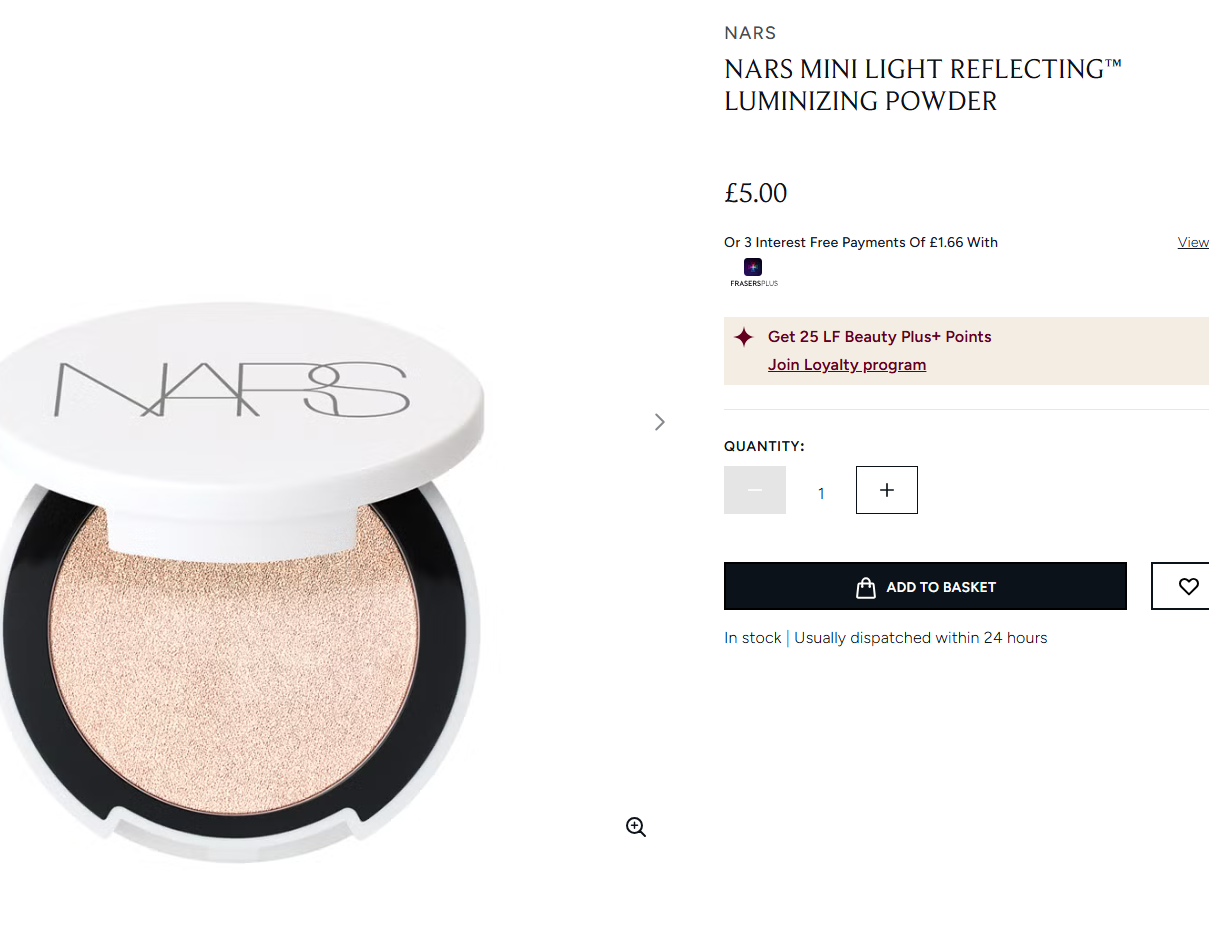The width and height of the screenshot is (1209, 948).
Task: Click Usually dispatched within 24 hours text
Action: (921, 638)
